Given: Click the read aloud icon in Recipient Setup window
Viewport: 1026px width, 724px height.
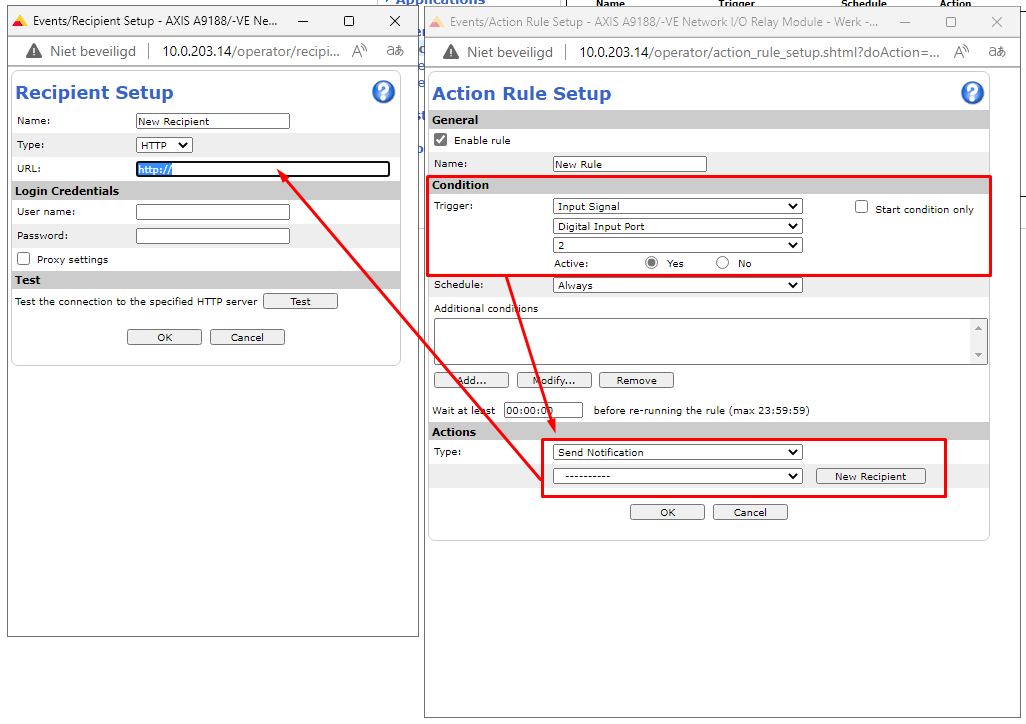Looking at the screenshot, I should click(359, 51).
